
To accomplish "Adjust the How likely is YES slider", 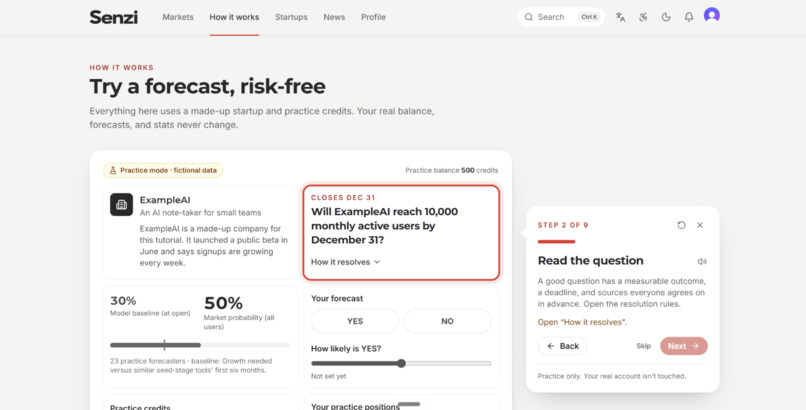I will (x=401, y=363).
